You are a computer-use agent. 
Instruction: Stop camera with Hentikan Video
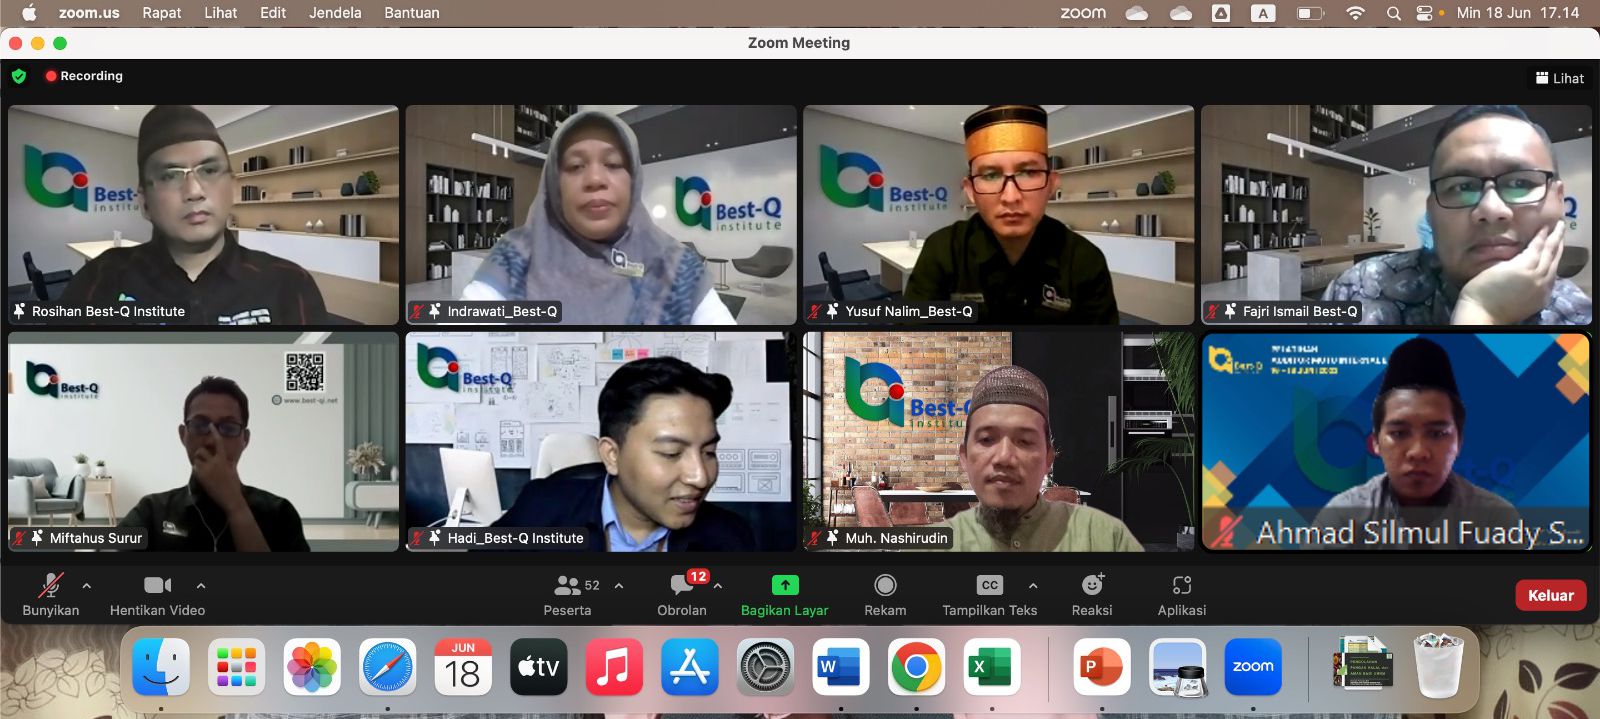tap(157, 586)
